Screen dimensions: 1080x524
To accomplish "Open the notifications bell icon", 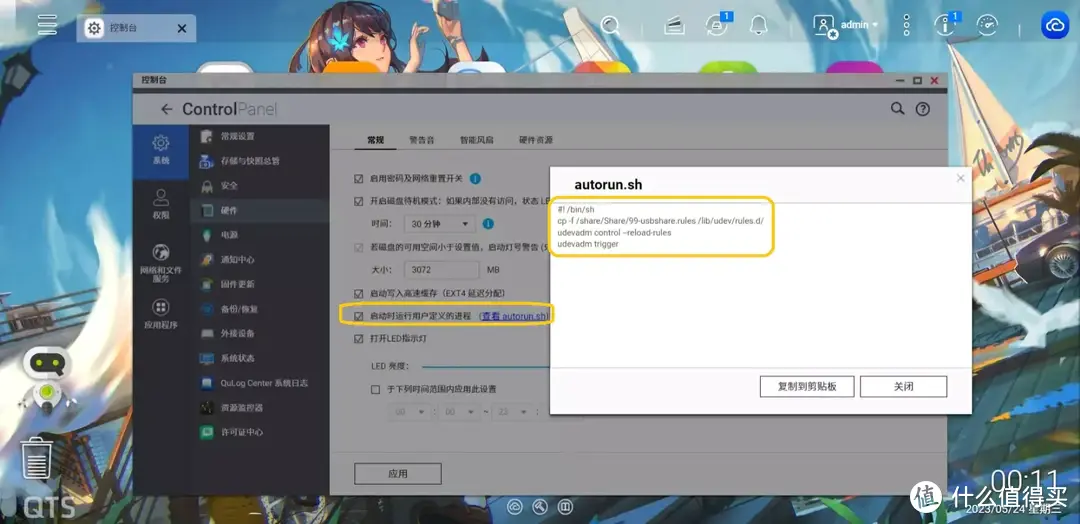I will 759,25.
